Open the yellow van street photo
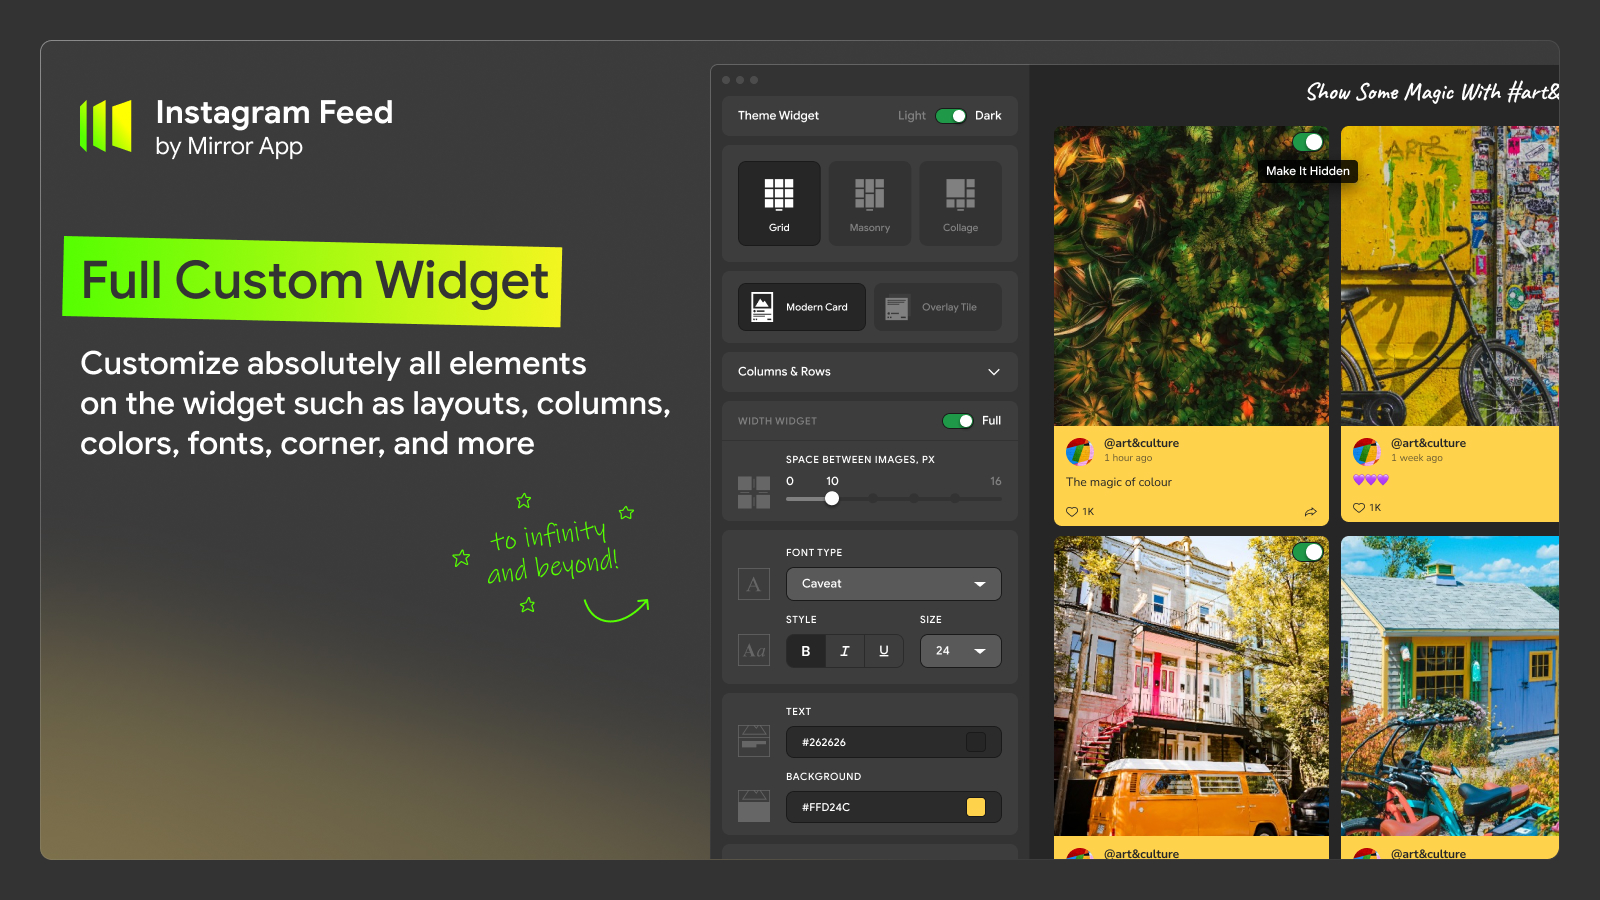Screen dimensions: 1600x900 pos(1191,686)
